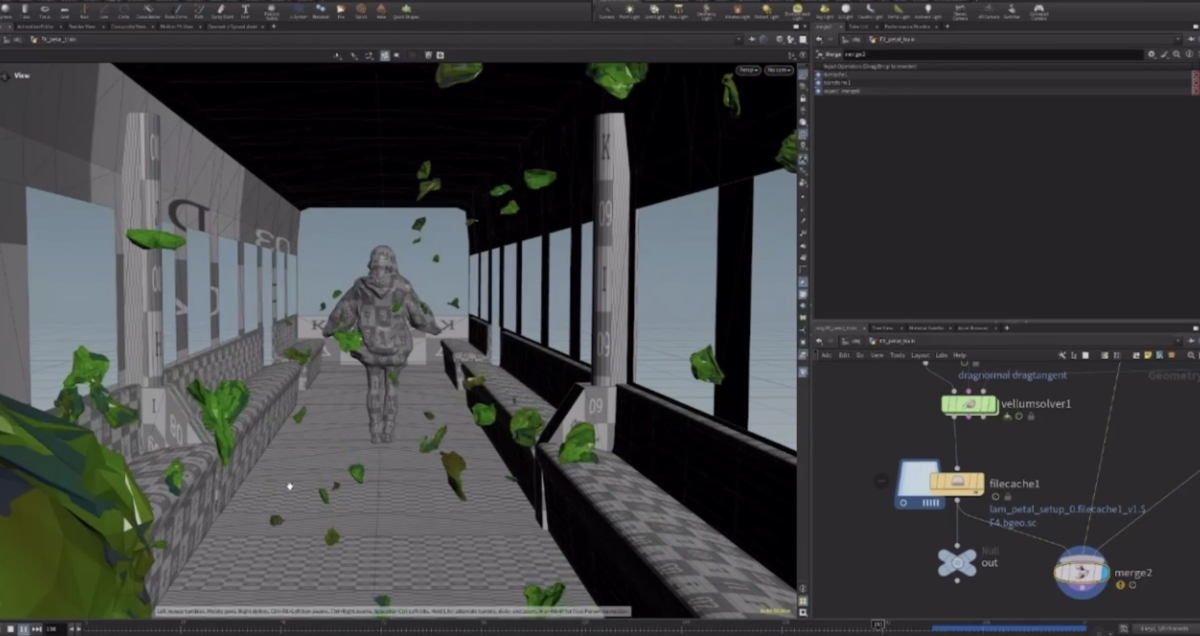Open the No cam dropdown menu
Viewport: 1200px width, 636px height.
pyautogui.click(x=777, y=70)
